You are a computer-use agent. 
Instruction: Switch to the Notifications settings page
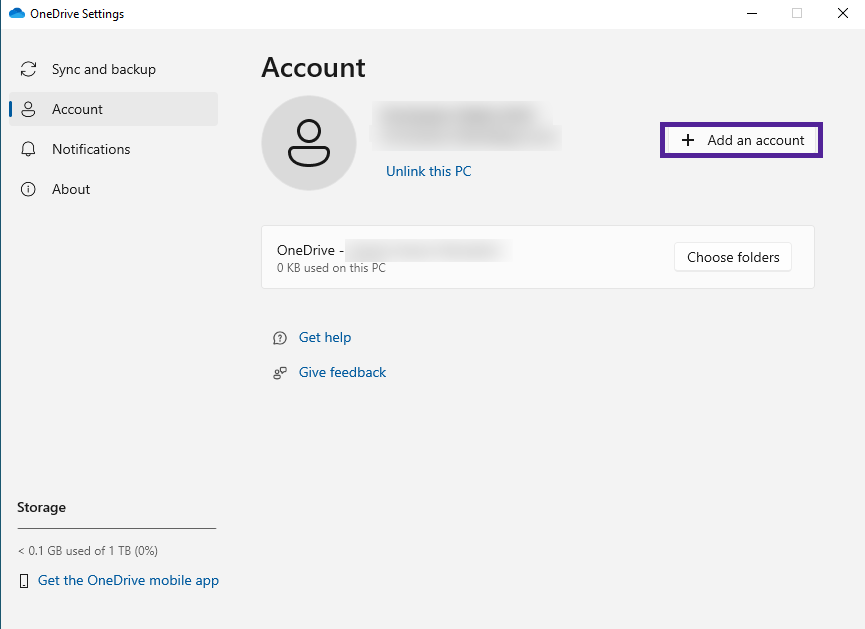click(x=91, y=150)
